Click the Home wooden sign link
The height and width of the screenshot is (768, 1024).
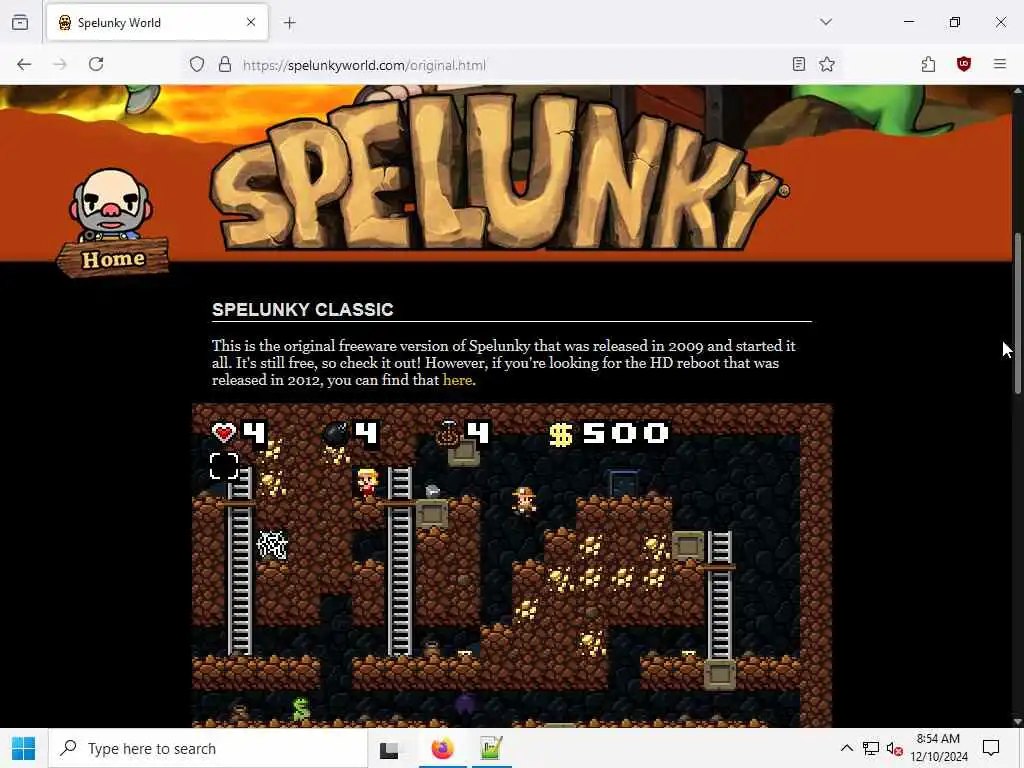[113, 259]
